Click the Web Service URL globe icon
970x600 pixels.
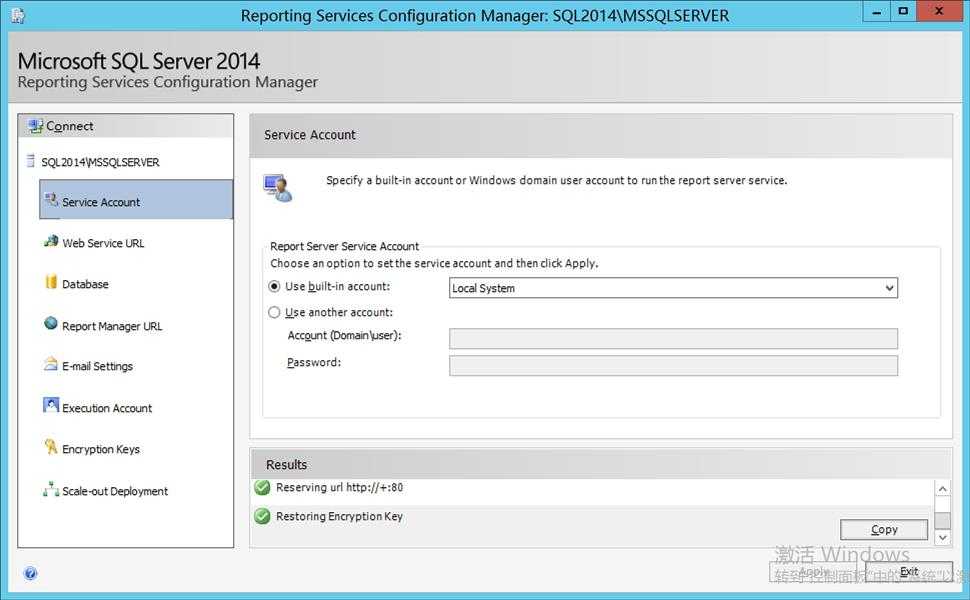(x=51, y=241)
